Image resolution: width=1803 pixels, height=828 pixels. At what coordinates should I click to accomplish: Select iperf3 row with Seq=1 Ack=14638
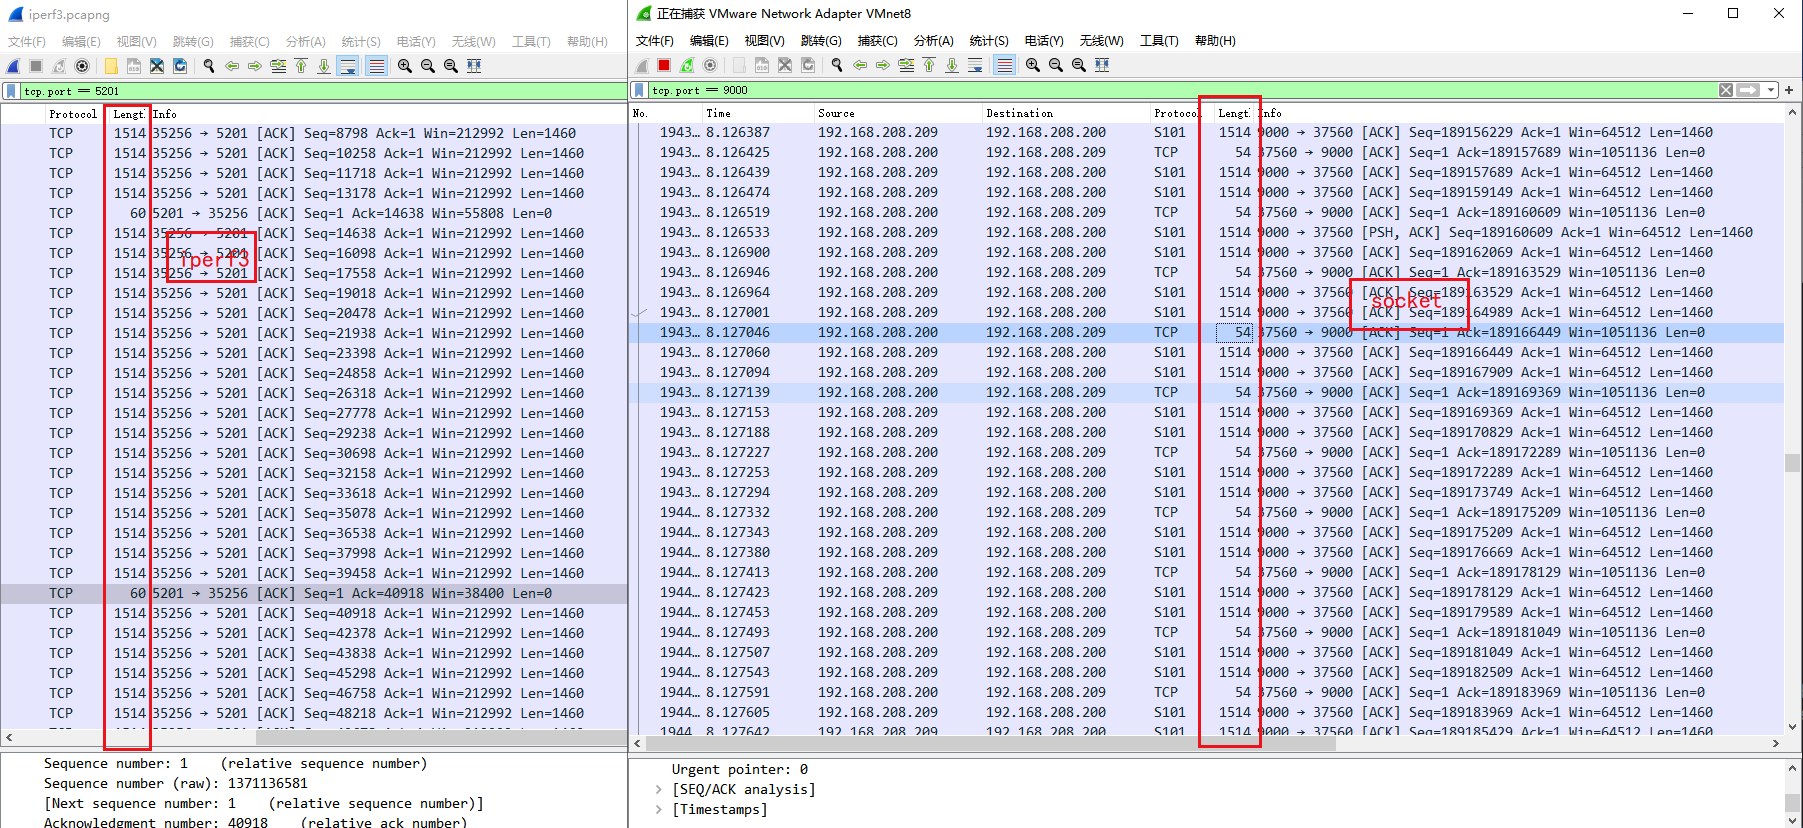313,213
